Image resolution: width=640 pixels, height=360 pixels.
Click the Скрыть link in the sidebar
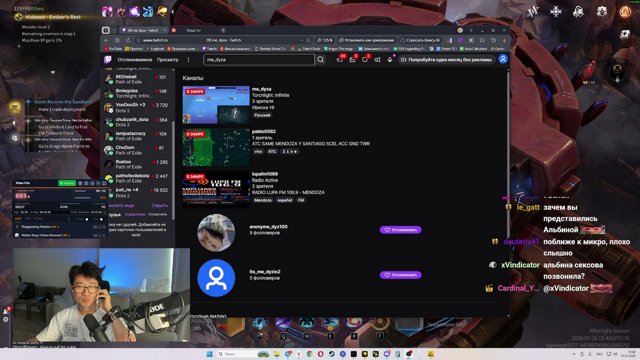160,206
